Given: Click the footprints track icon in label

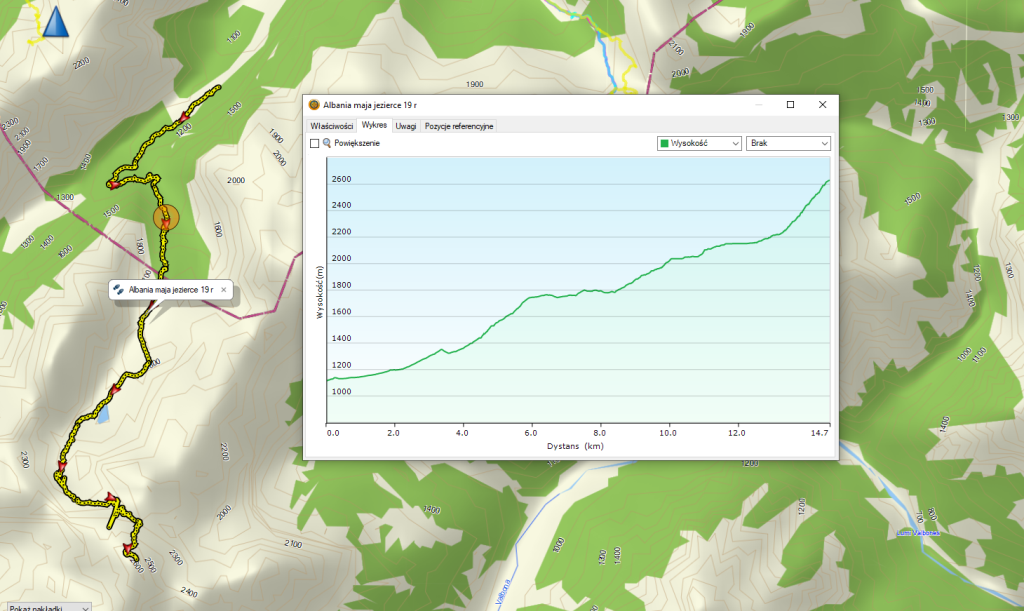Looking at the screenshot, I should pos(119,290).
